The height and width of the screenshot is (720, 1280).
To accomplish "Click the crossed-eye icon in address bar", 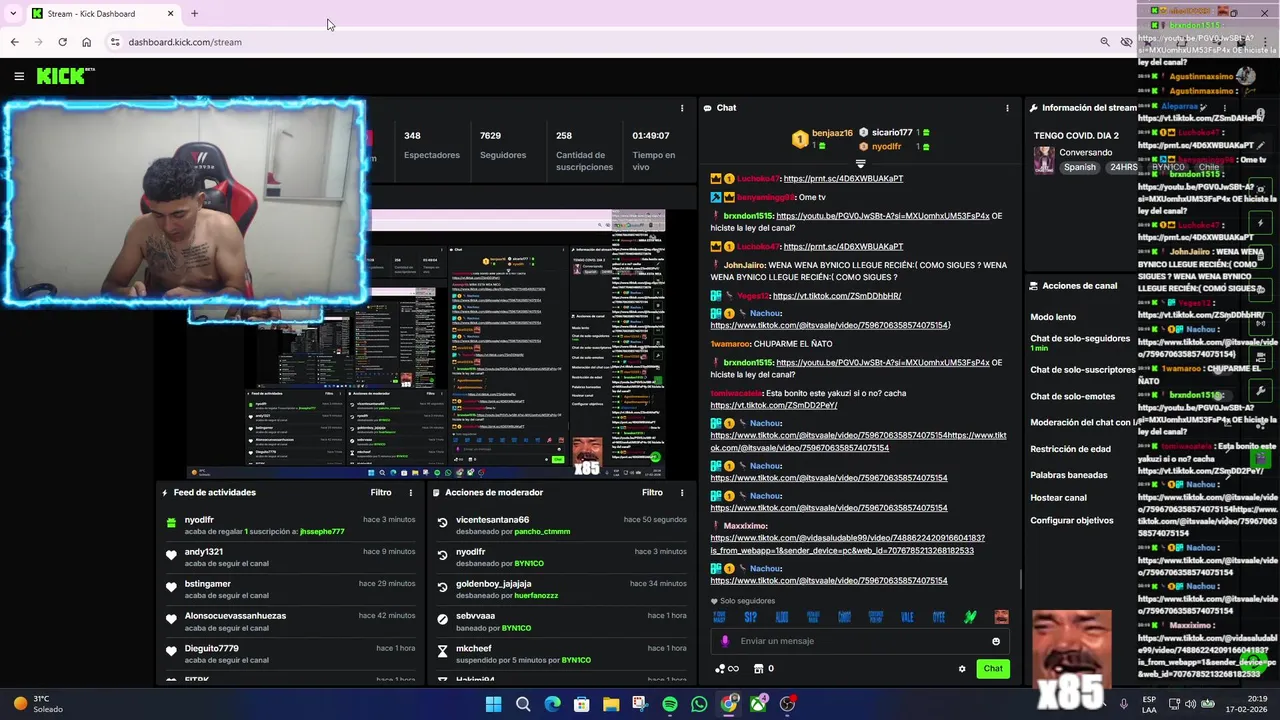I will pos(1126,42).
